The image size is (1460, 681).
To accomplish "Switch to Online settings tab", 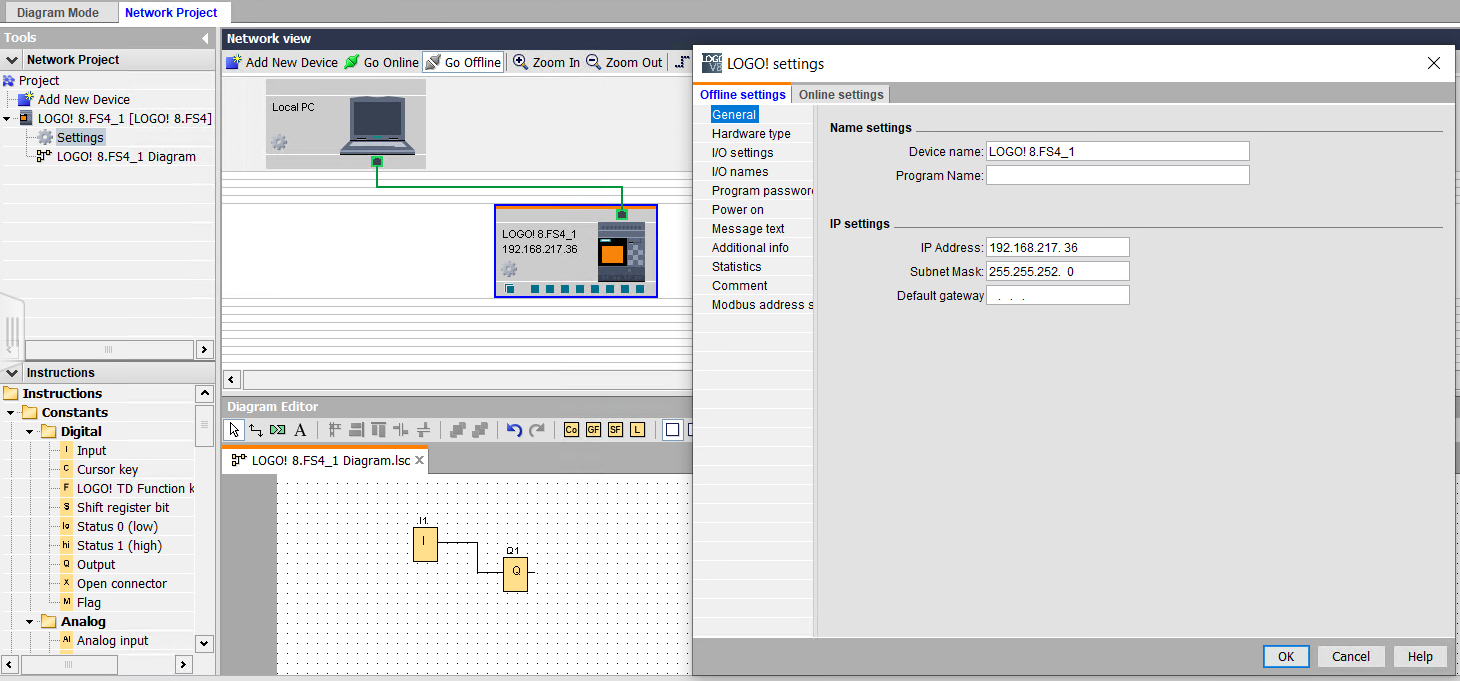I will [840, 95].
